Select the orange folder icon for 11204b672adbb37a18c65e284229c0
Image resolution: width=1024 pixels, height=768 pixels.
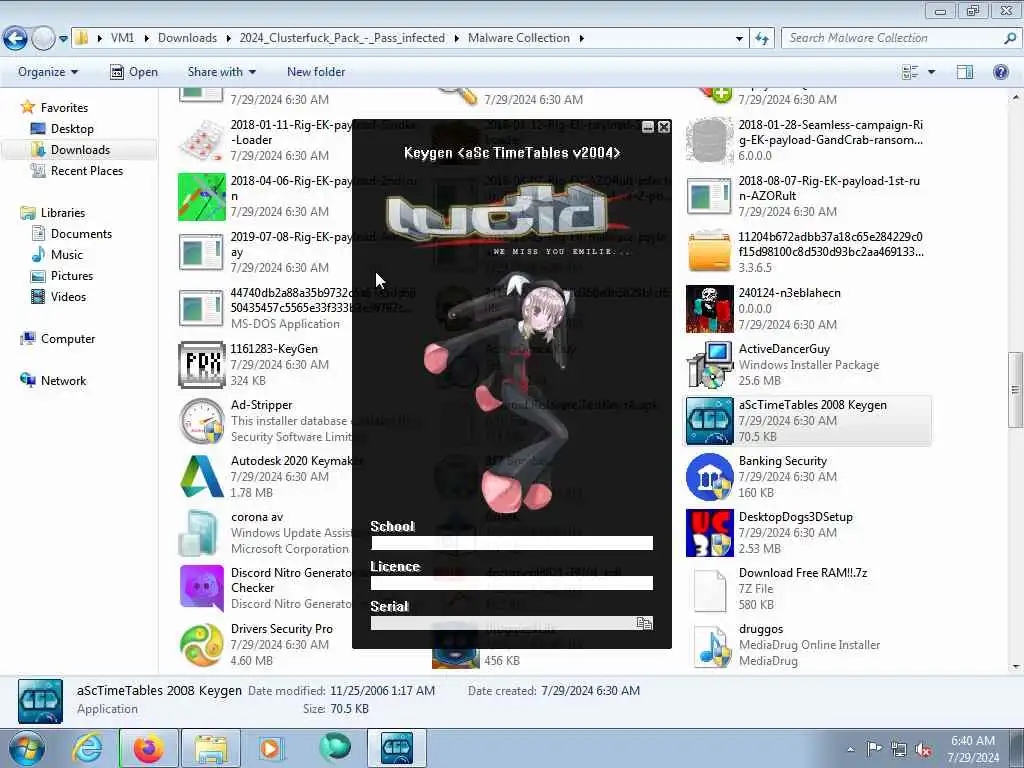(710, 252)
